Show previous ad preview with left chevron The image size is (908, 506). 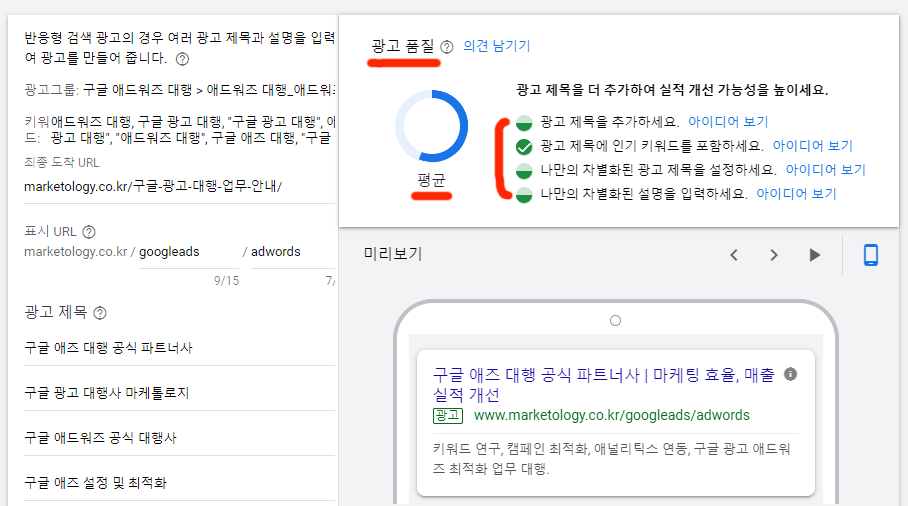pos(734,255)
